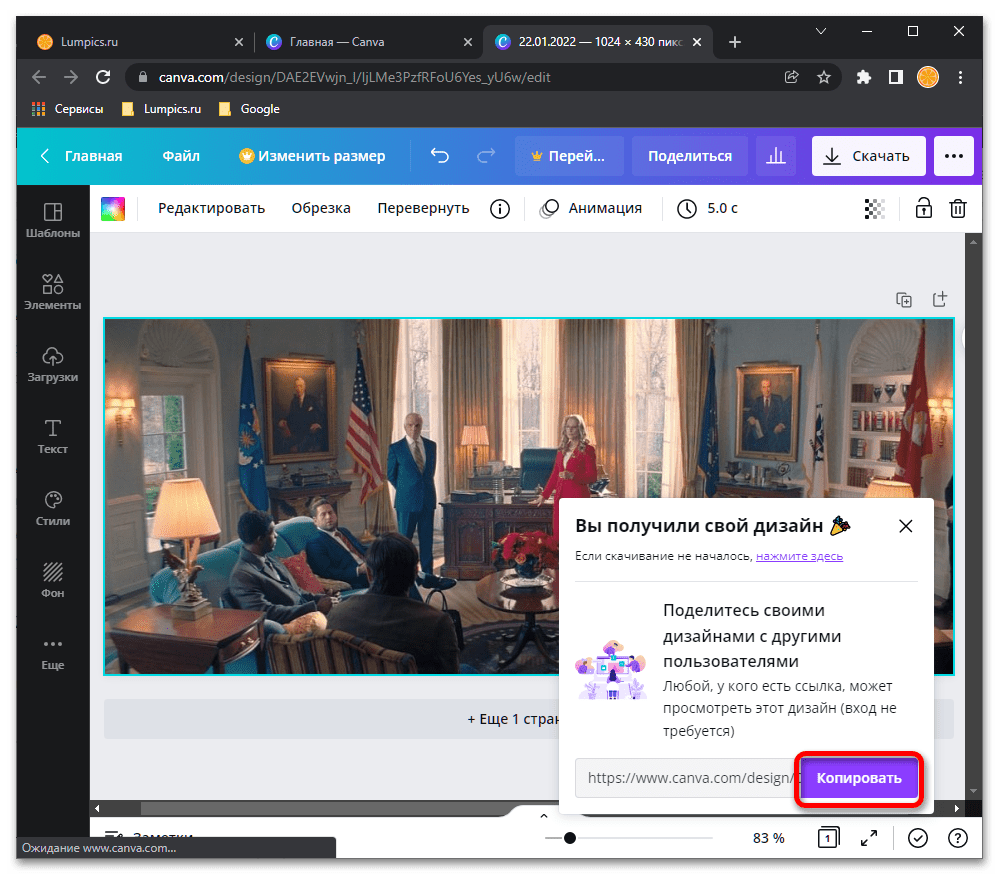
Task: Click the checkmark status icon at bottom
Action: coord(918,838)
